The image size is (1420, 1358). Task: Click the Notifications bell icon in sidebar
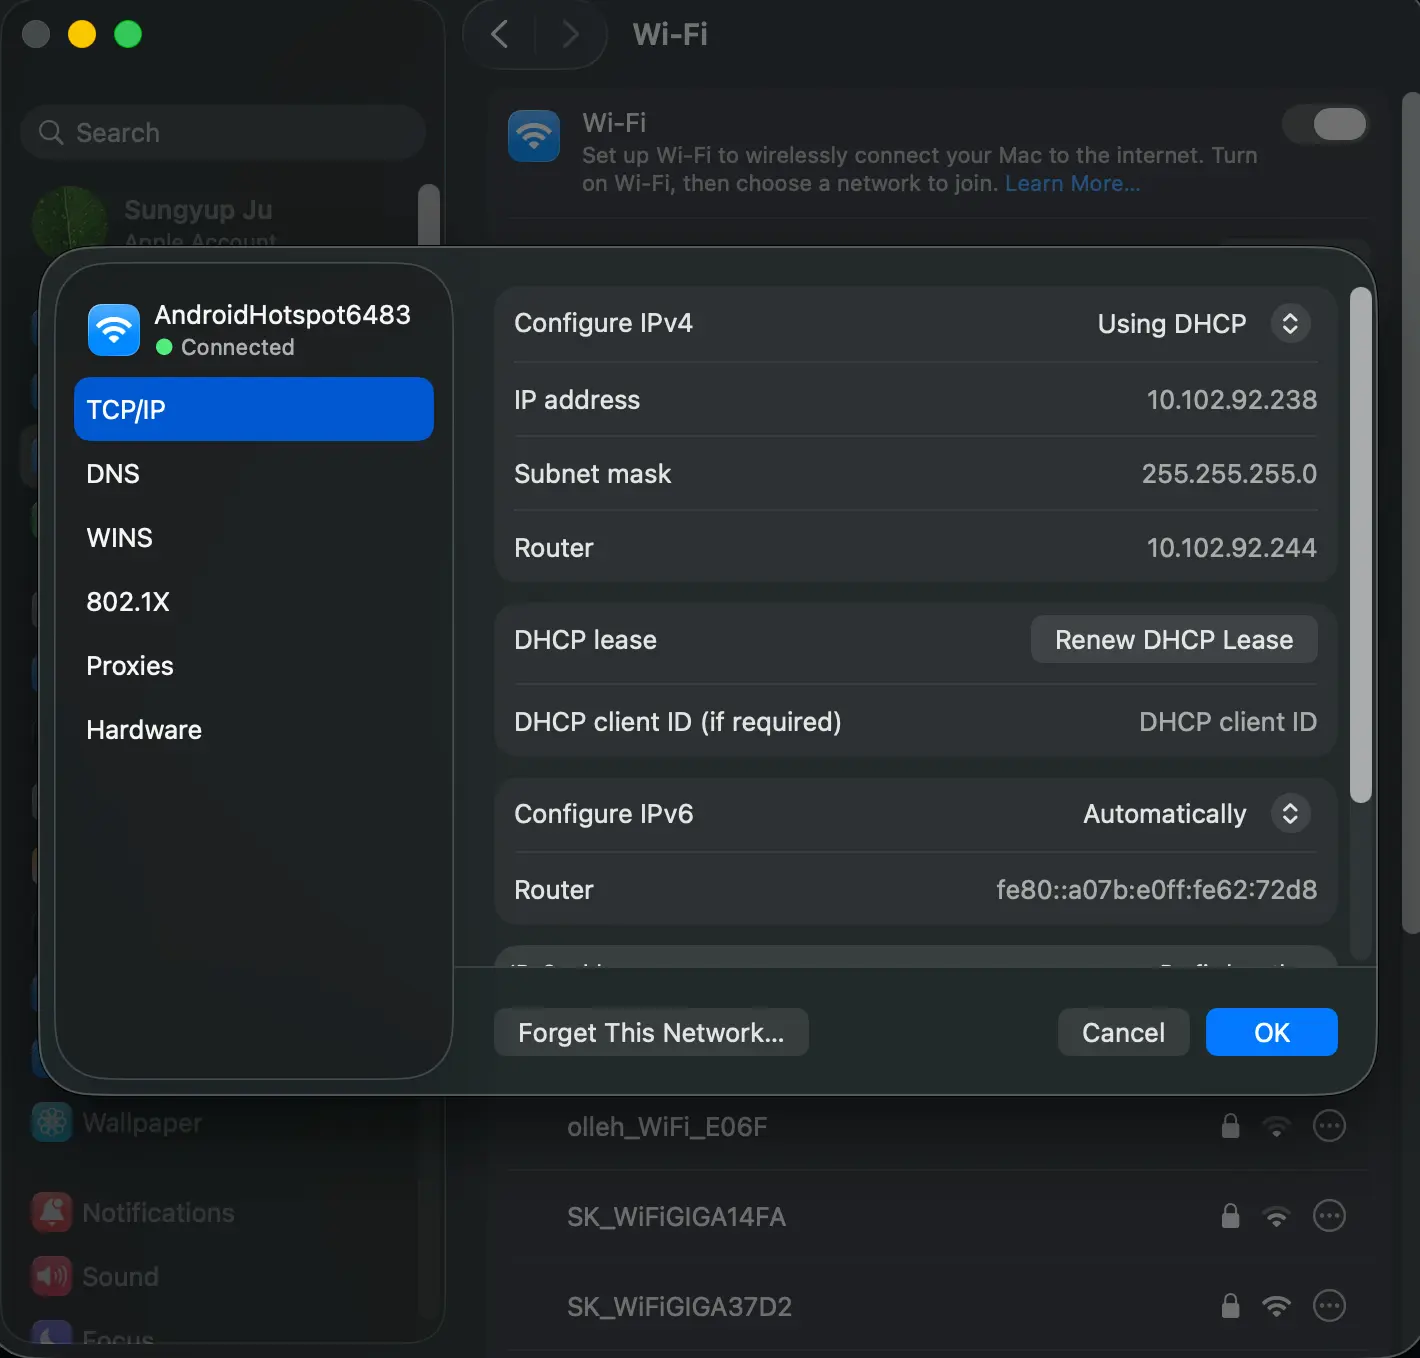tap(50, 1212)
